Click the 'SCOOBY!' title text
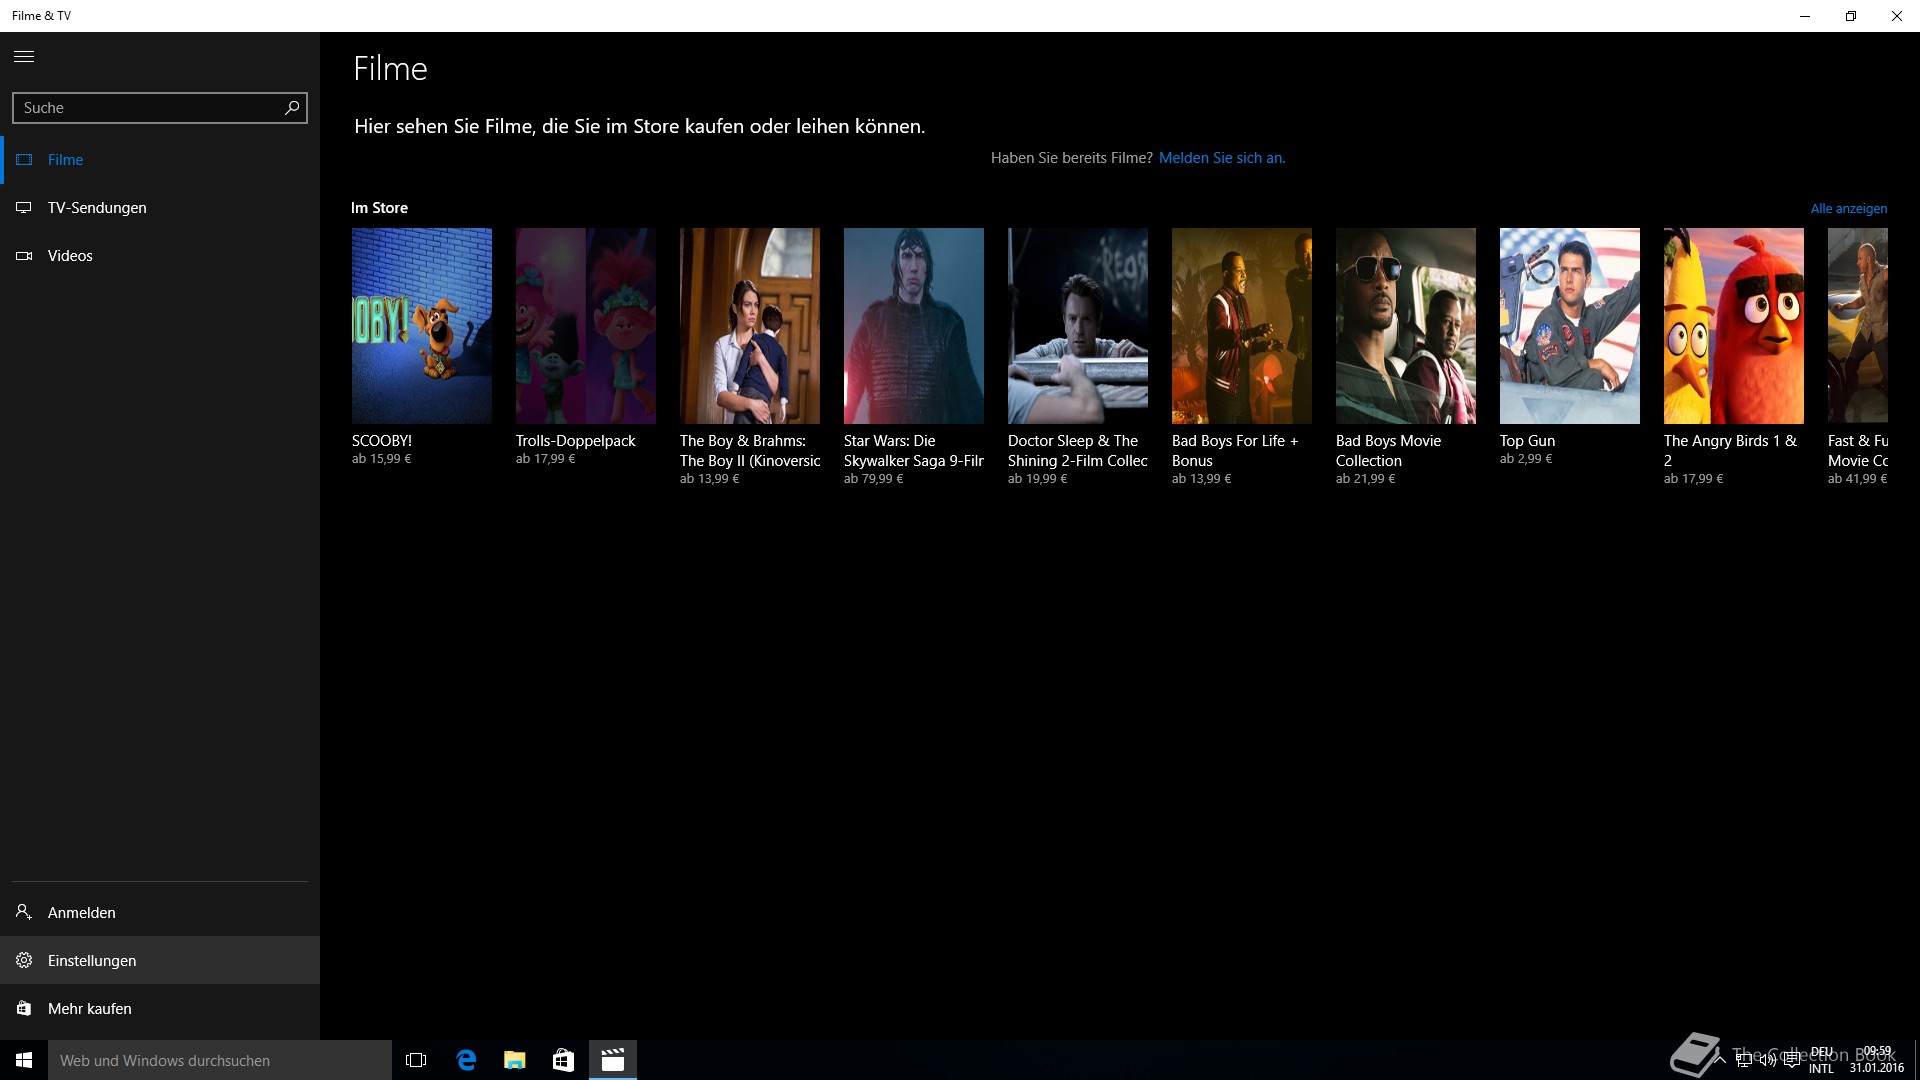The height and width of the screenshot is (1080, 1920). coord(382,441)
